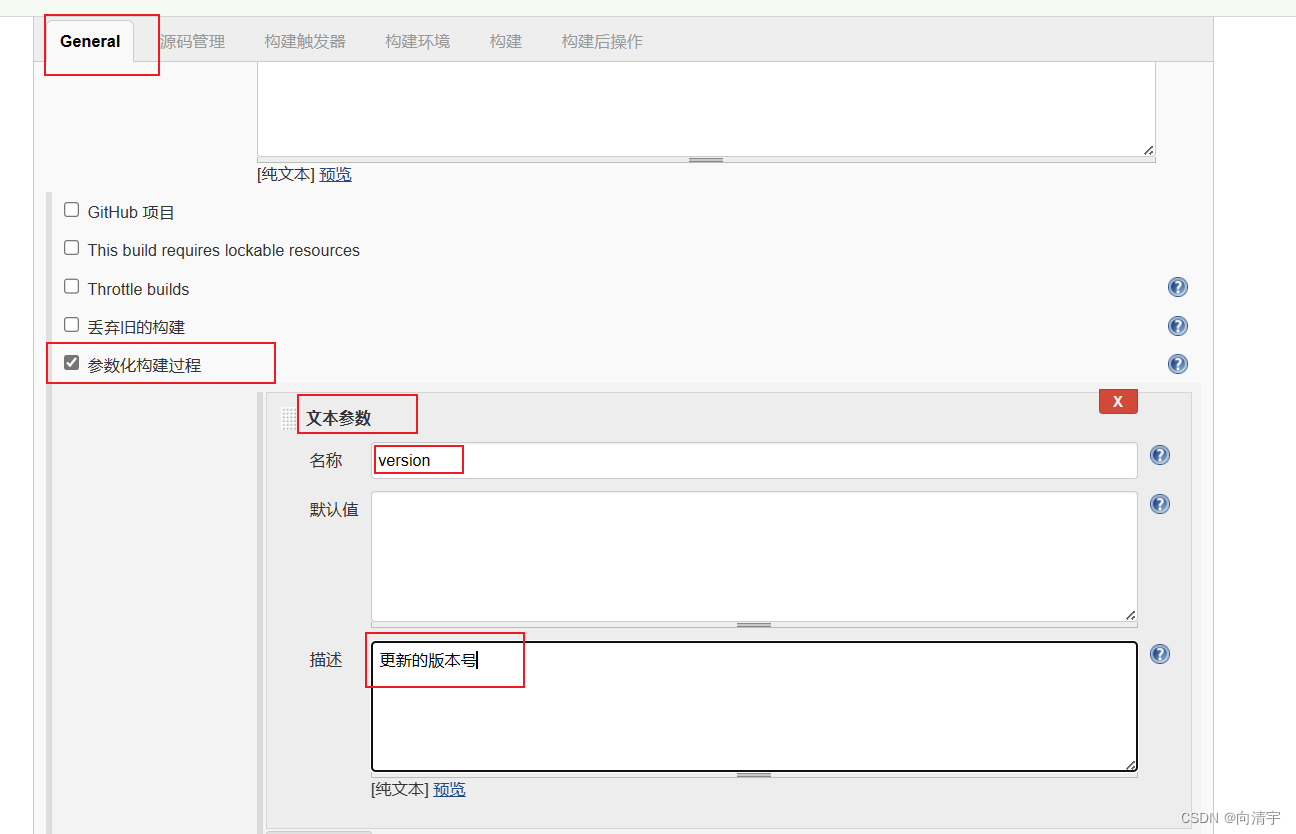Grab resize bar below 默认值 textarea

(x=754, y=625)
